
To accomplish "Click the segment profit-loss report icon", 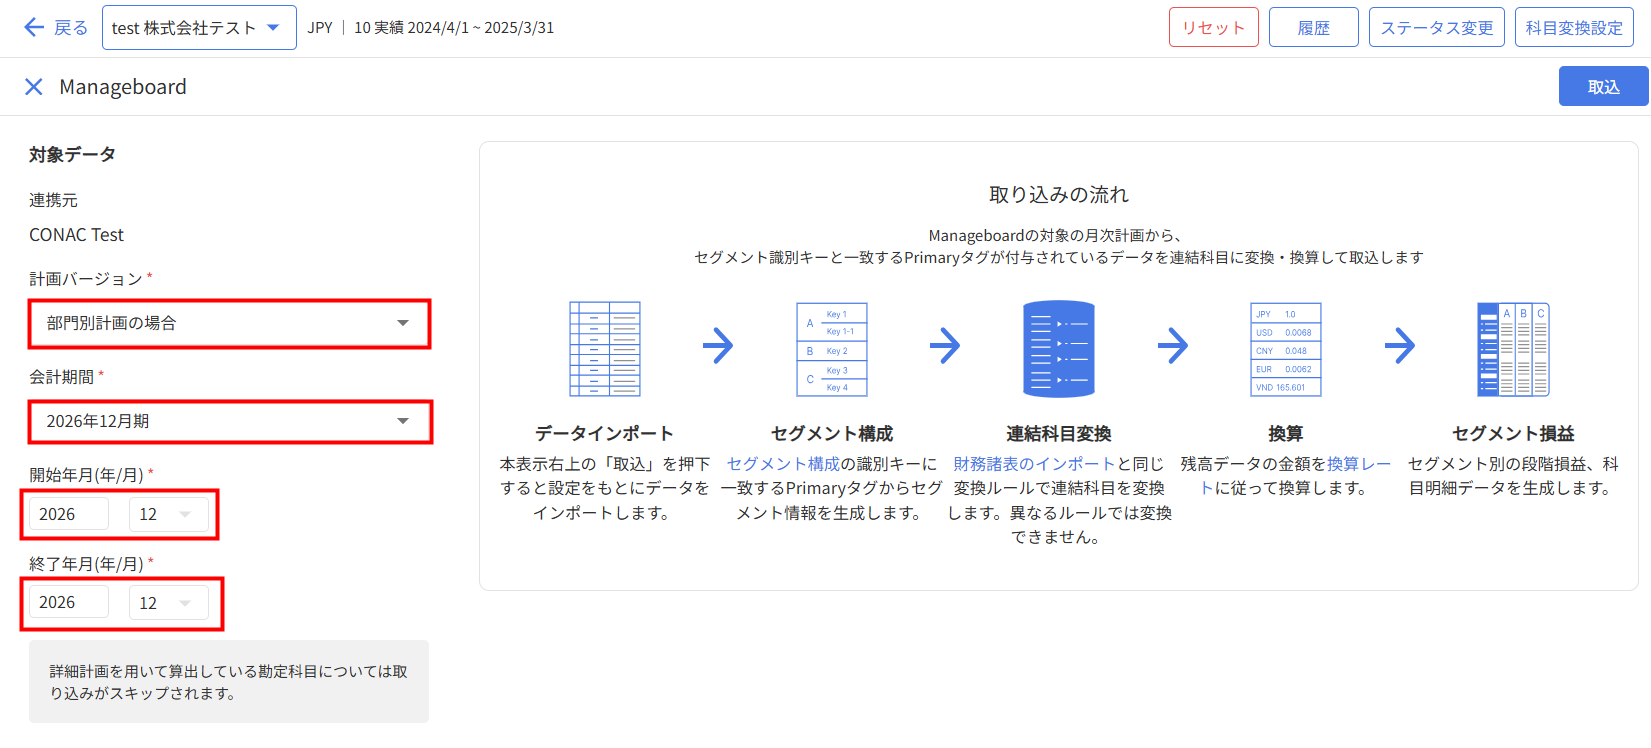I will pos(1512,349).
